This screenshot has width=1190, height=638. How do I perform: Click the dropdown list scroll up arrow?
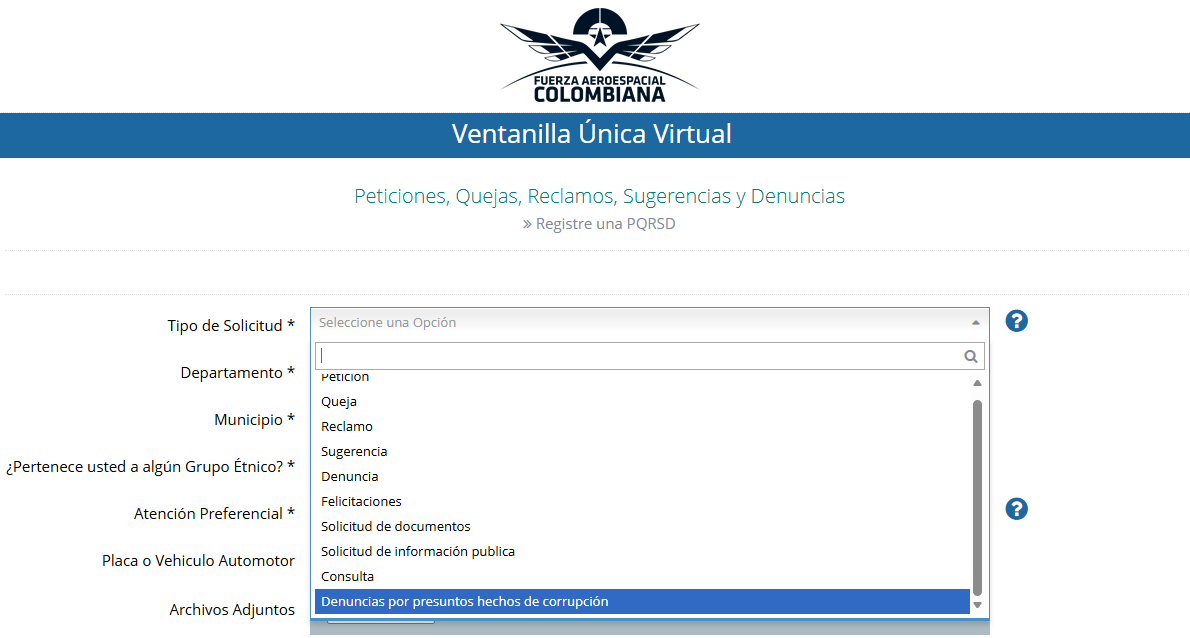[977, 383]
